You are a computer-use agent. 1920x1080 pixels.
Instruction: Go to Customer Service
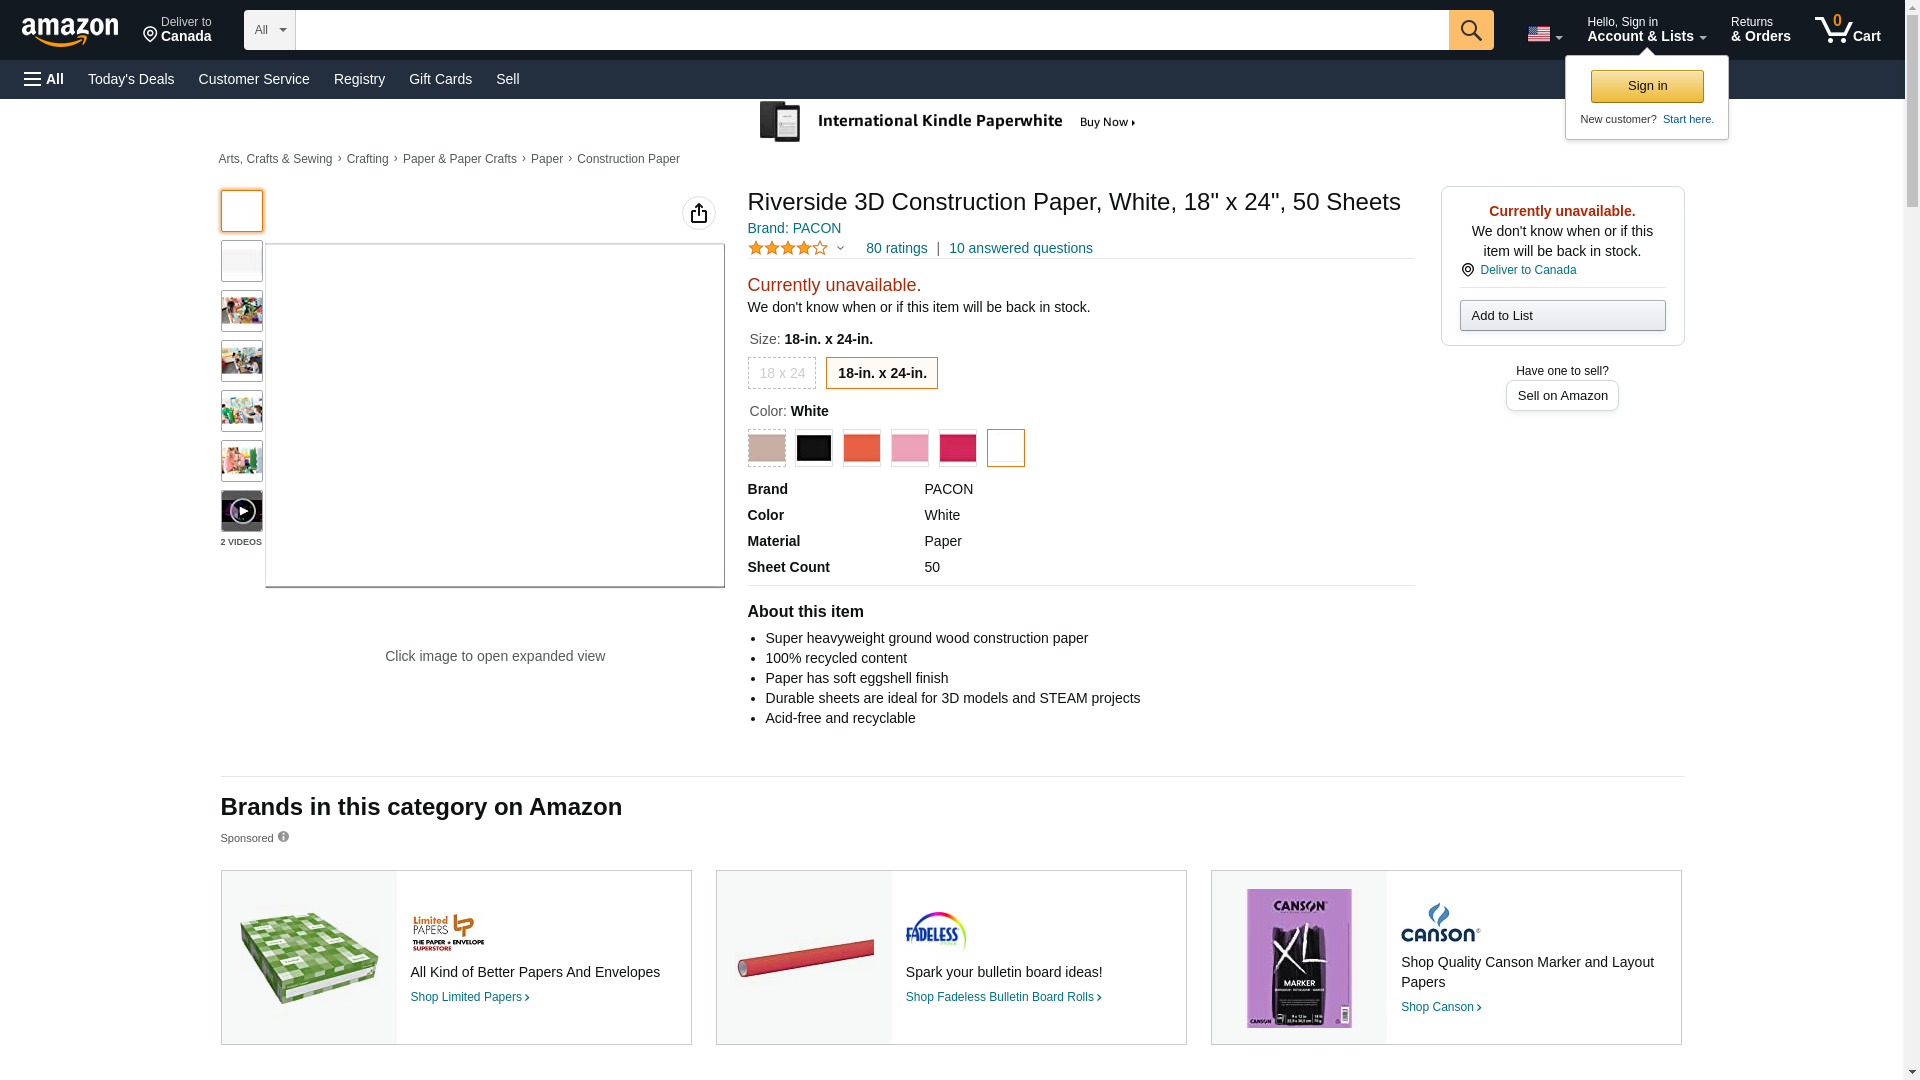[x=254, y=79]
